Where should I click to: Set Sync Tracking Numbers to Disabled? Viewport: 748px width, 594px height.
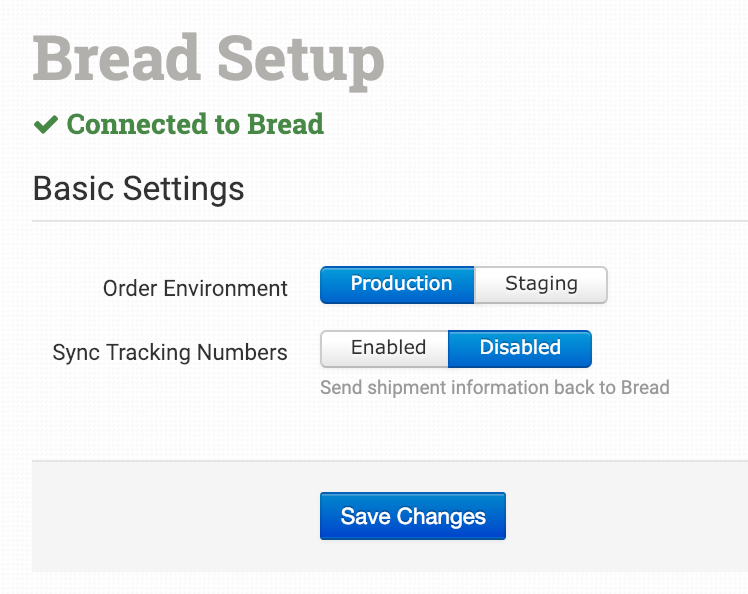pyautogui.click(x=520, y=349)
